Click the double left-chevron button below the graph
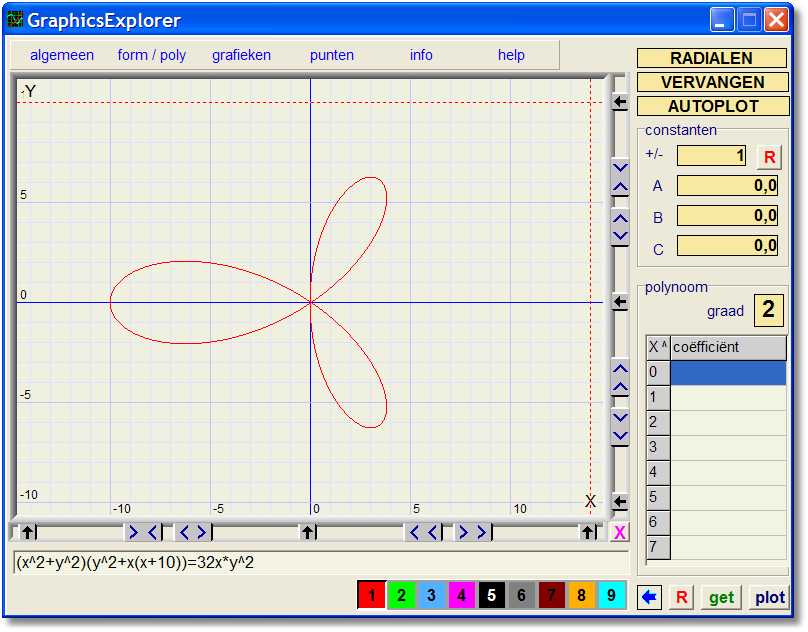The height and width of the screenshot is (632, 808). (424, 532)
